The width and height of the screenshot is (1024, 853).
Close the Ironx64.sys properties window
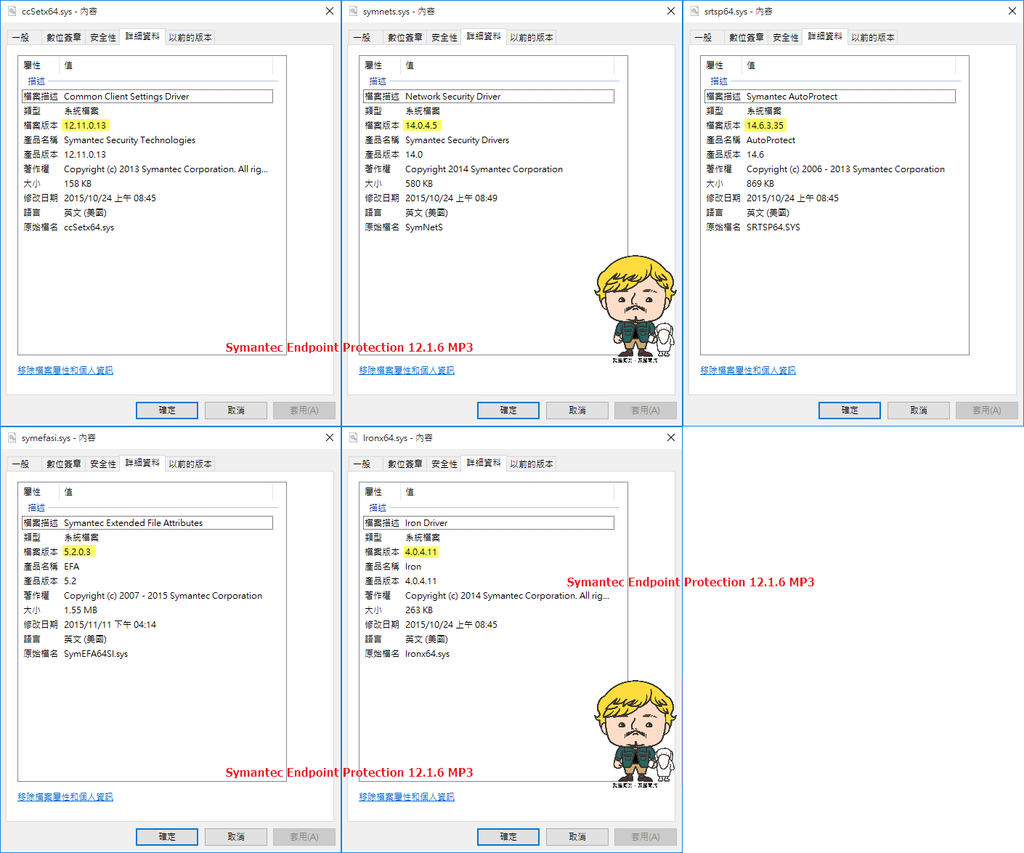(671, 438)
